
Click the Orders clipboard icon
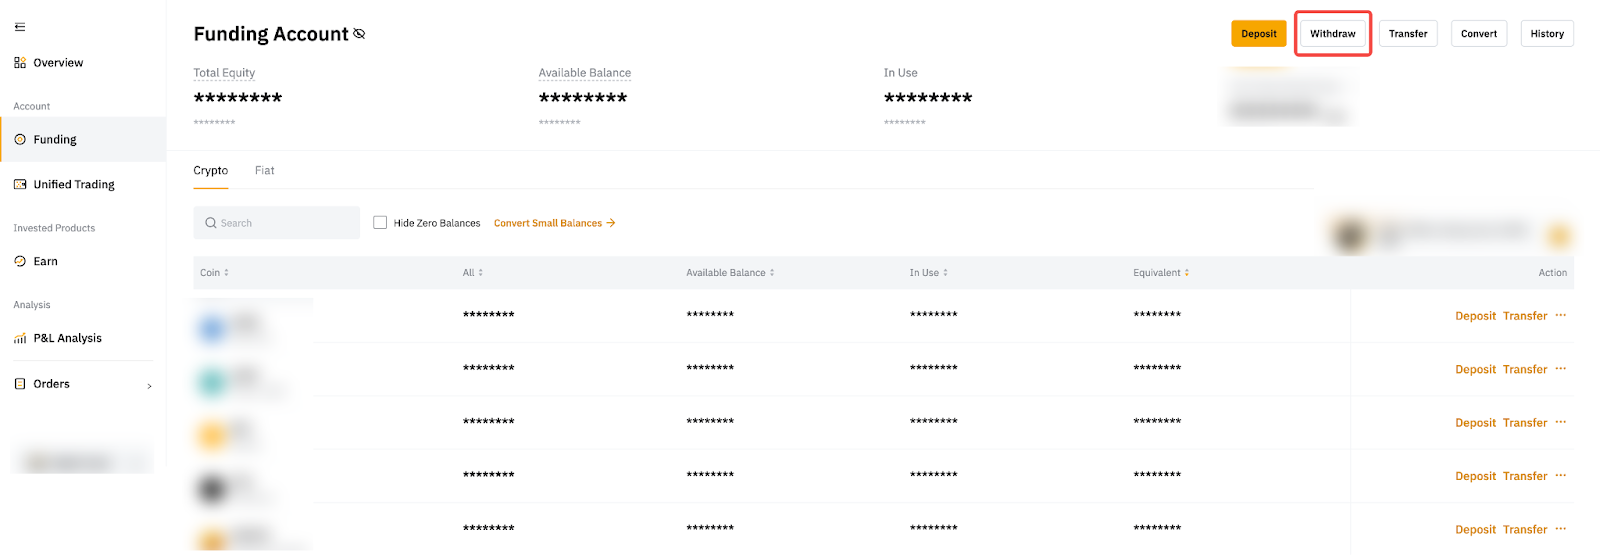point(20,384)
